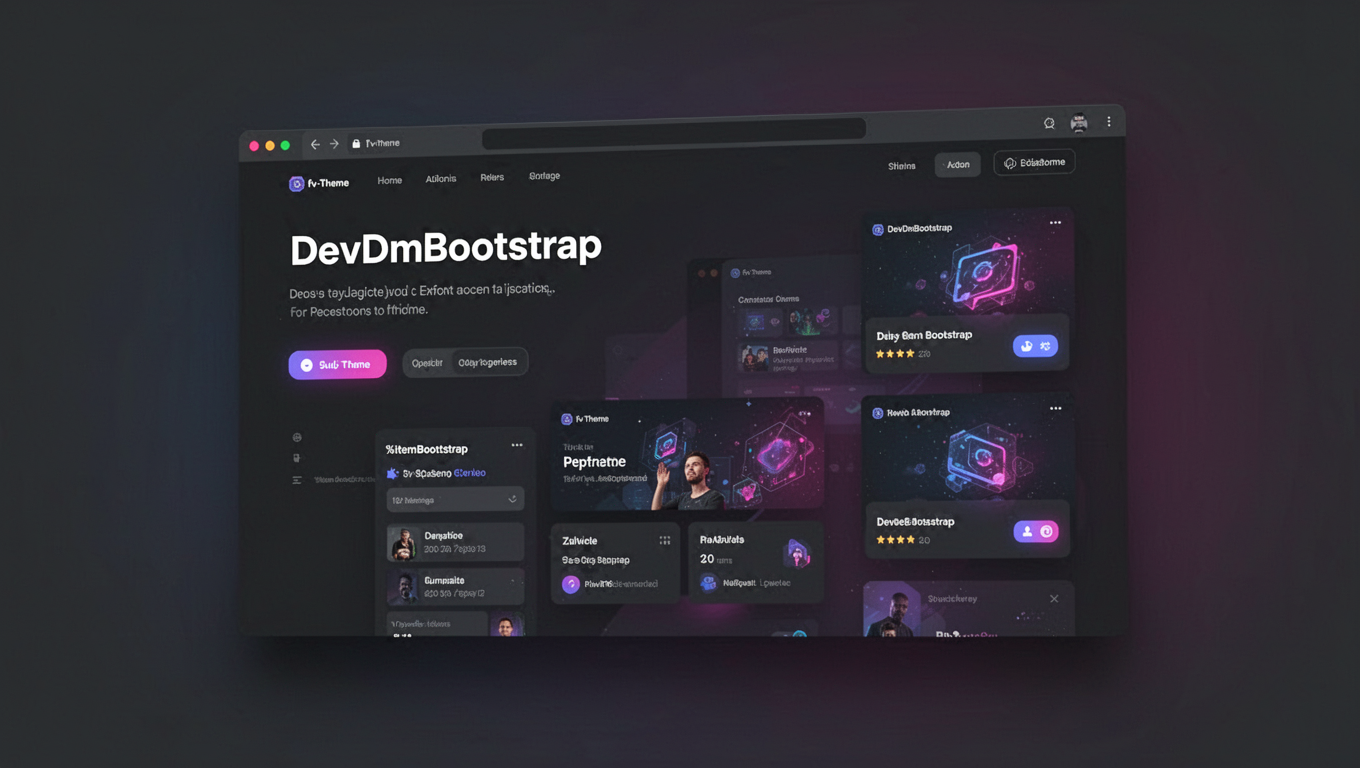Open the Ationis nav item
Image resolution: width=1360 pixels, height=768 pixels.
441,179
